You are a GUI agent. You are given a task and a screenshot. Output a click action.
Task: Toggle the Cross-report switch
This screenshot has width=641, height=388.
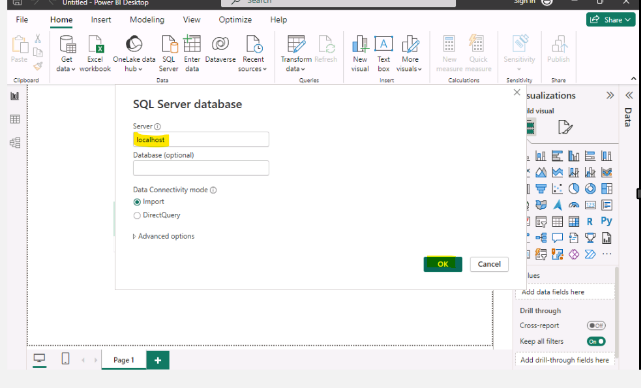coord(596,325)
